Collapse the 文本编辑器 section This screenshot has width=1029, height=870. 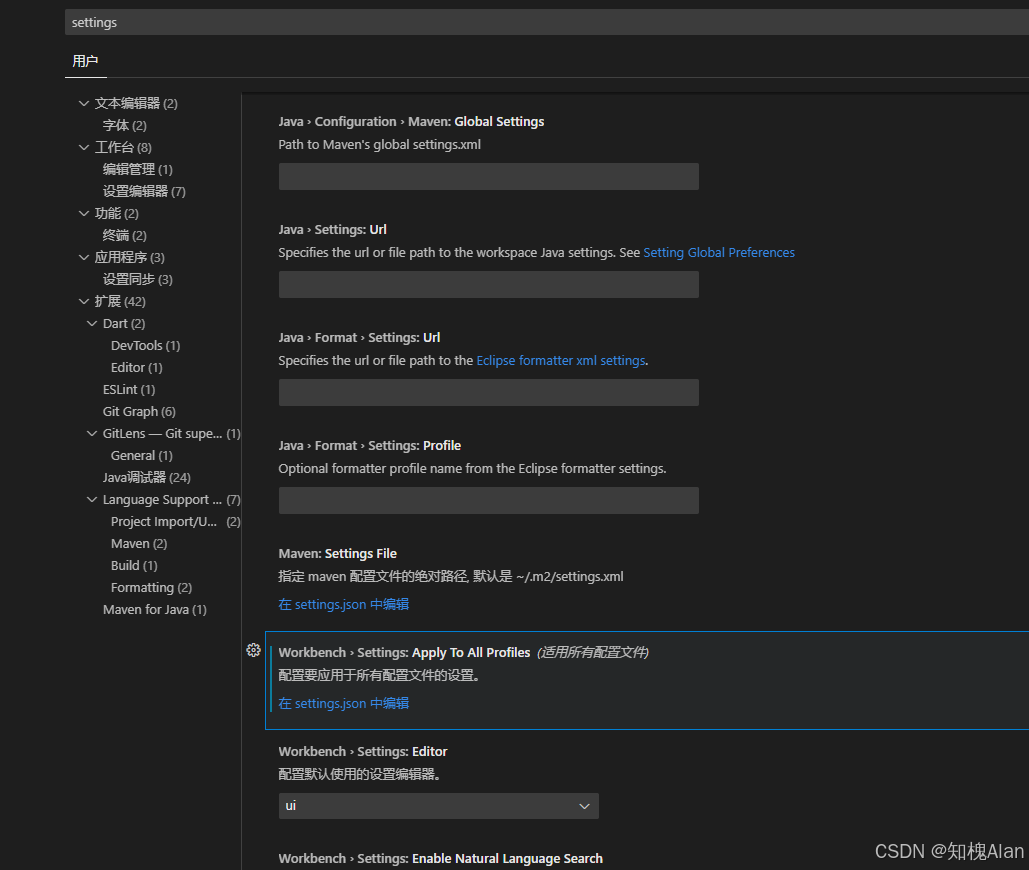coord(84,102)
